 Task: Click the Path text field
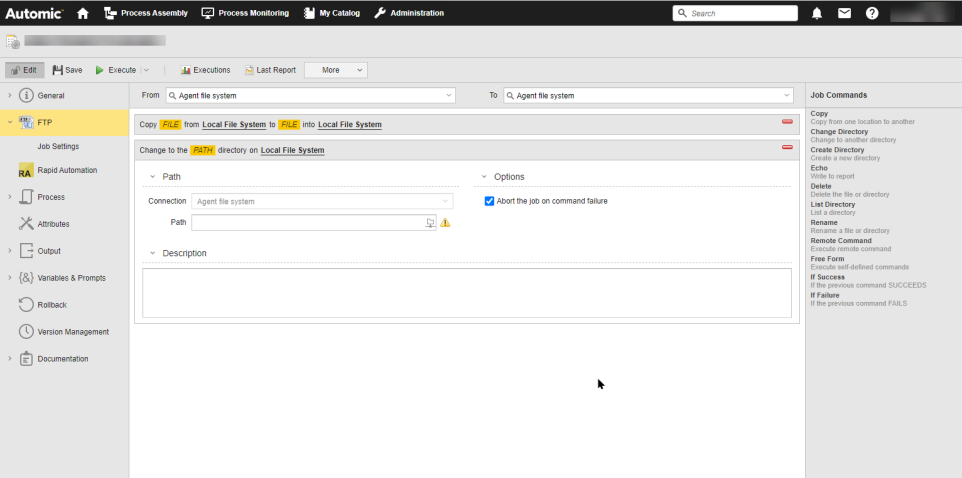coord(314,223)
